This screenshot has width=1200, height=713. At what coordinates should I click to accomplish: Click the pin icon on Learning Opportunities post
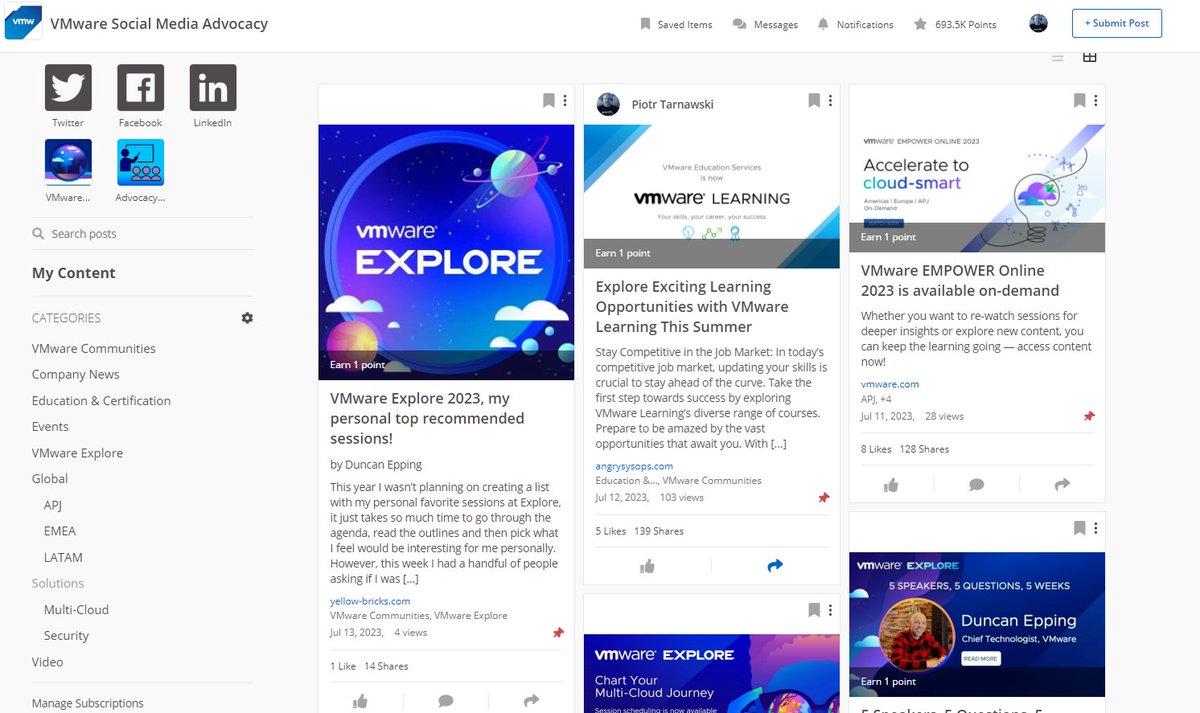tap(824, 497)
